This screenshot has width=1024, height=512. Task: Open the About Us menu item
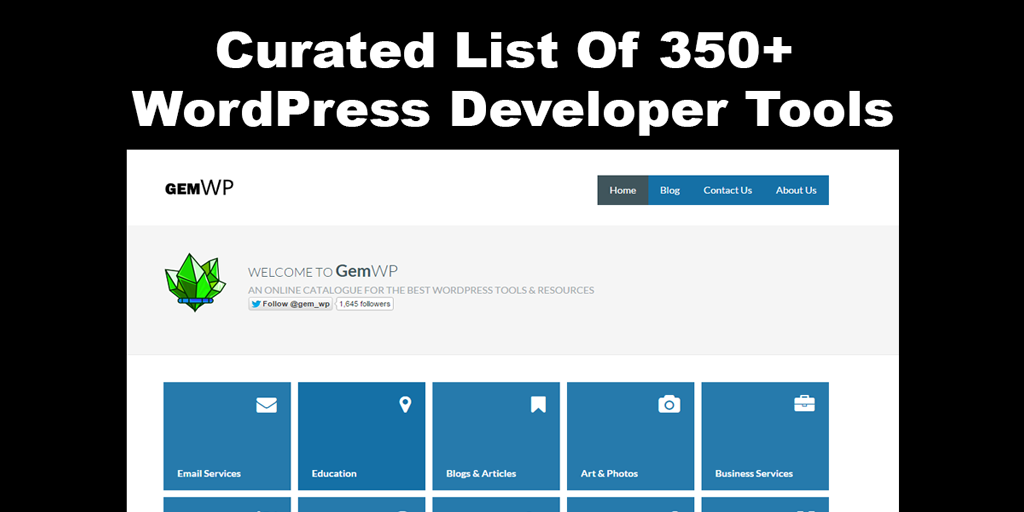pyautogui.click(x=796, y=190)
